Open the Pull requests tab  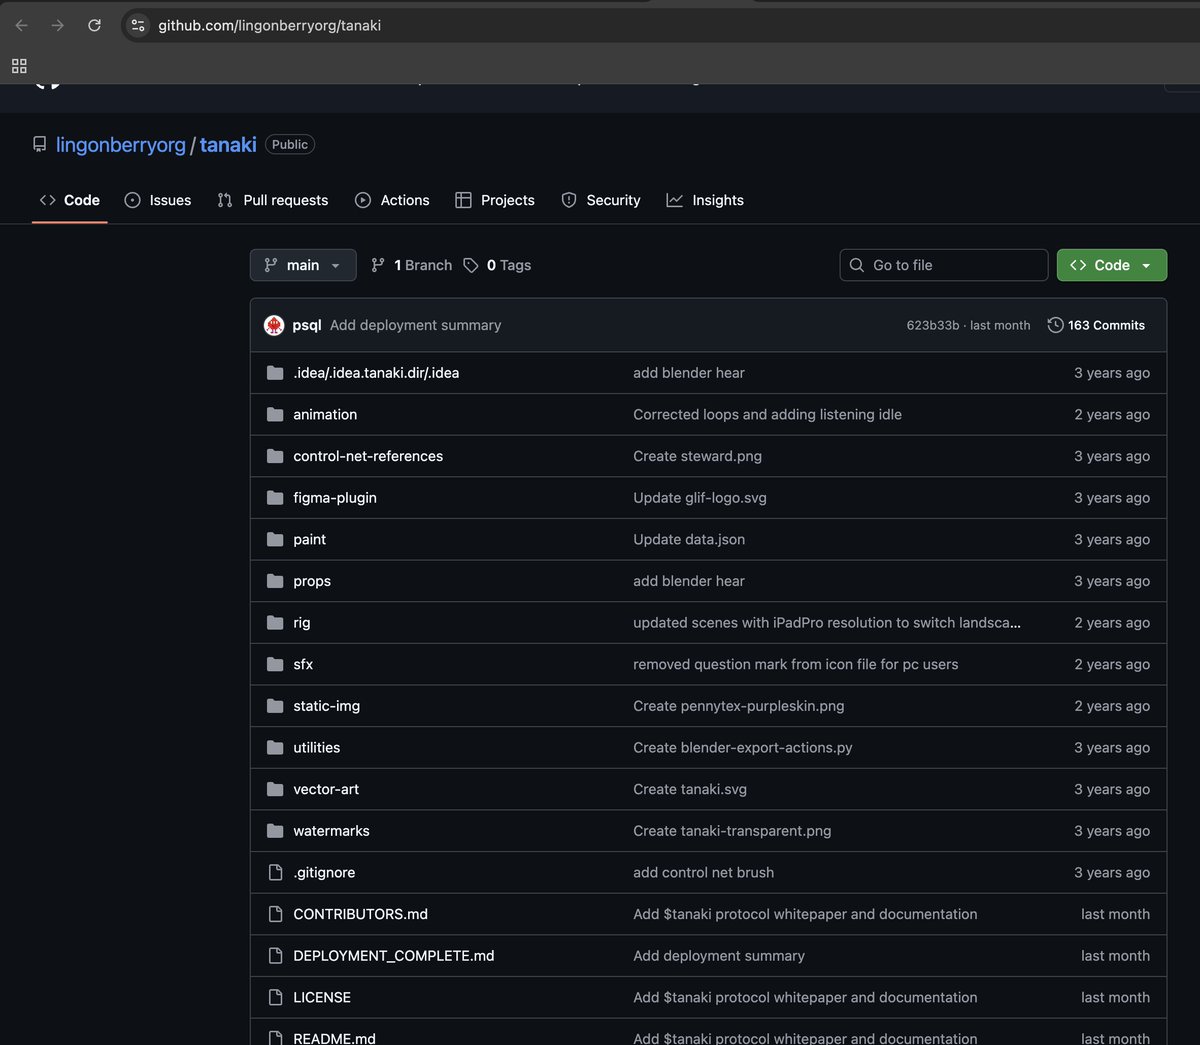pos(273,200)
